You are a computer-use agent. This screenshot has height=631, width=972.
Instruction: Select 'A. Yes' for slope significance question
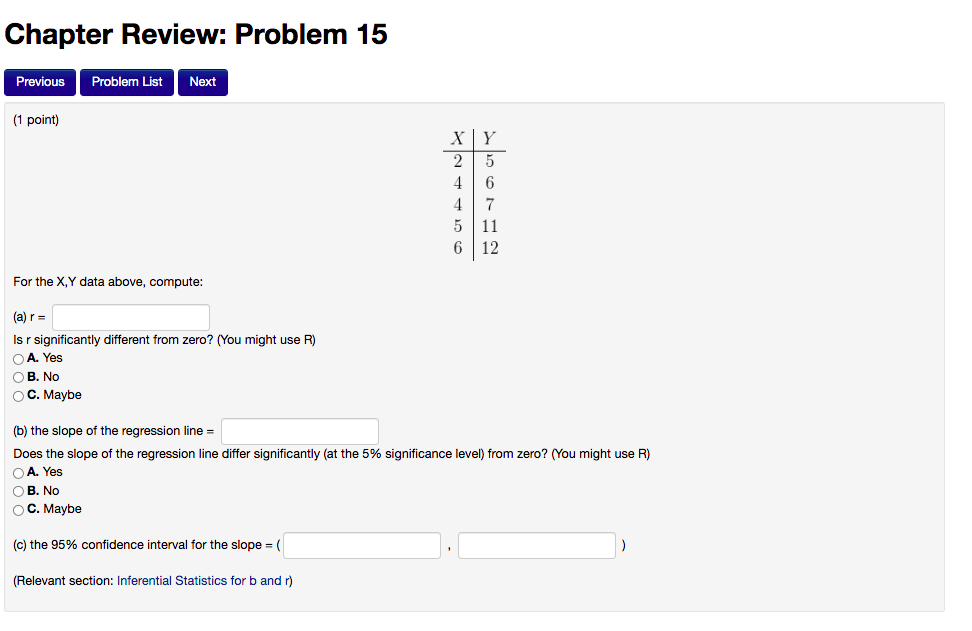tap(18, 472)
